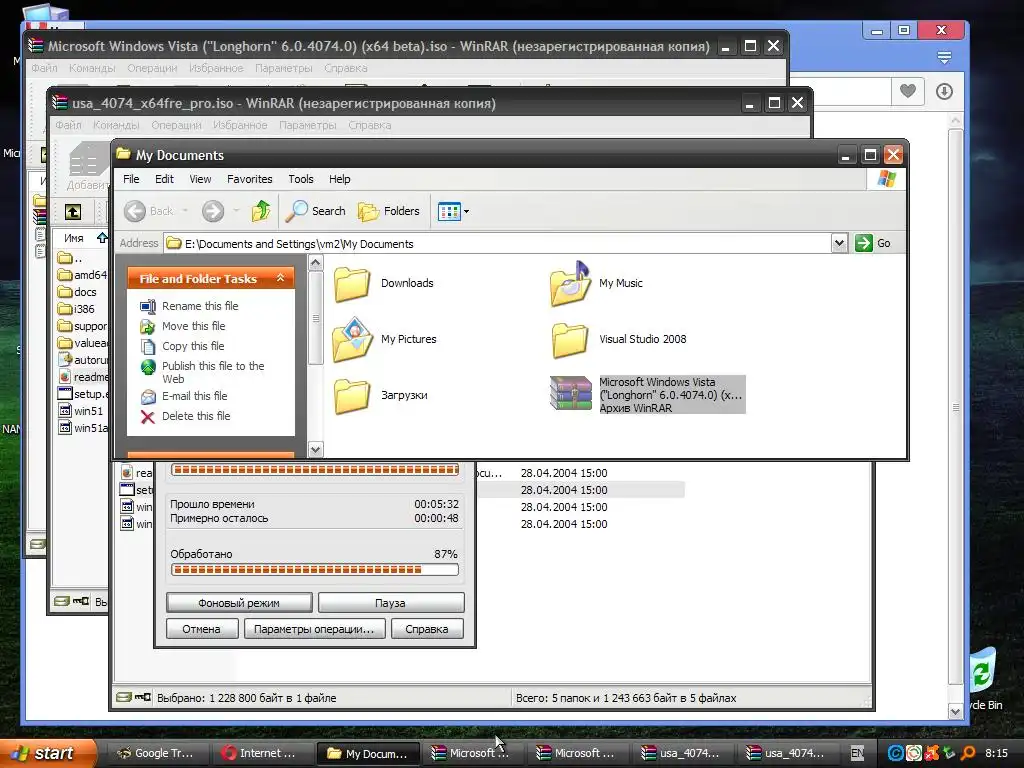Click the magnifier icon in system tray

pos(968,753)
